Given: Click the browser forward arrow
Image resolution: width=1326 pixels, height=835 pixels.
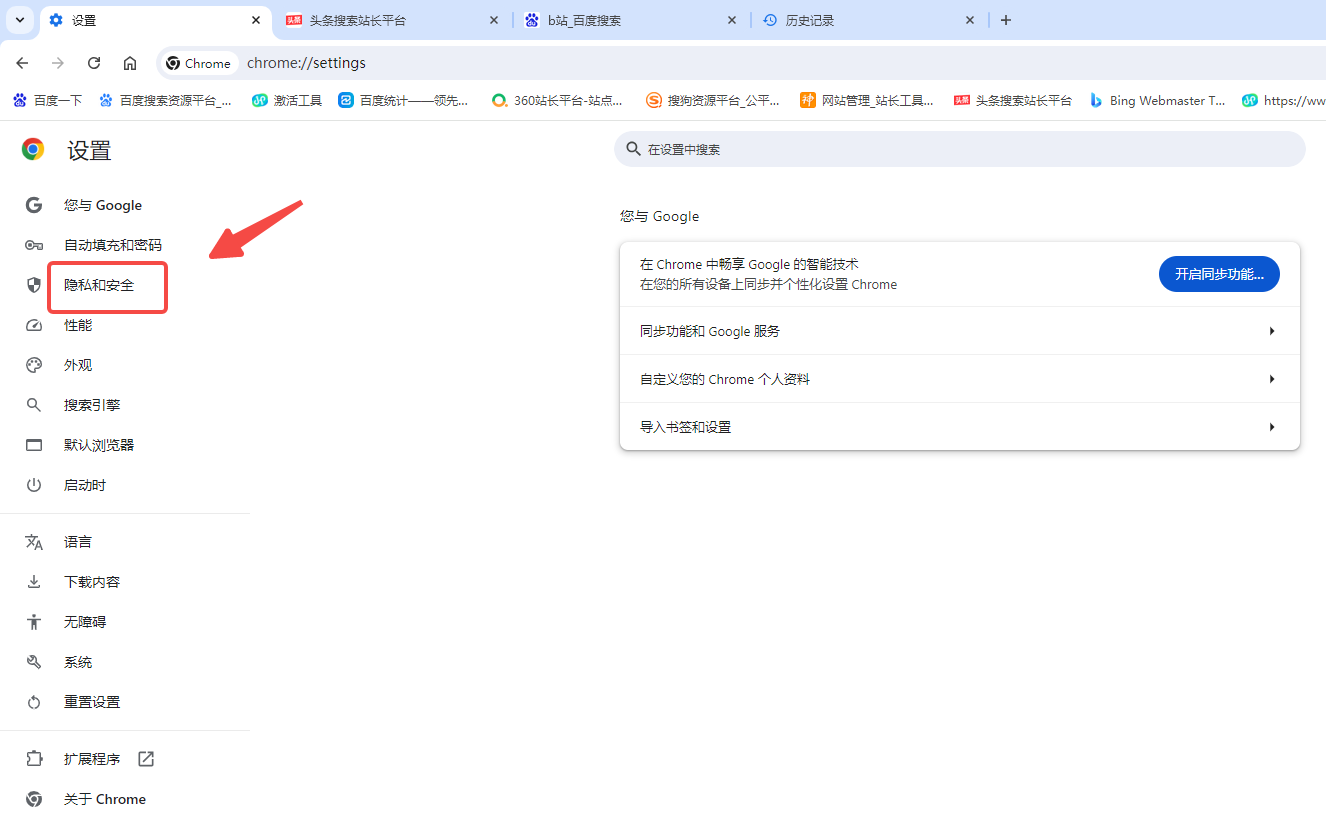Looking at the screenshot, I should [x=58, y=63].
